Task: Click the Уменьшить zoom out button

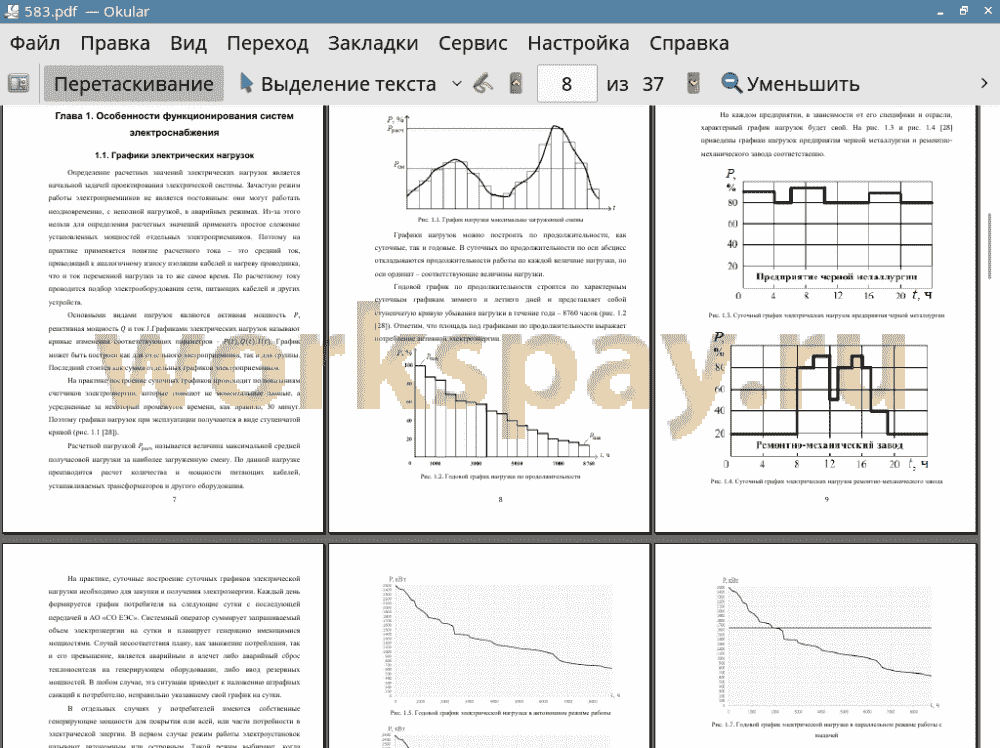Action: point(790,84)
